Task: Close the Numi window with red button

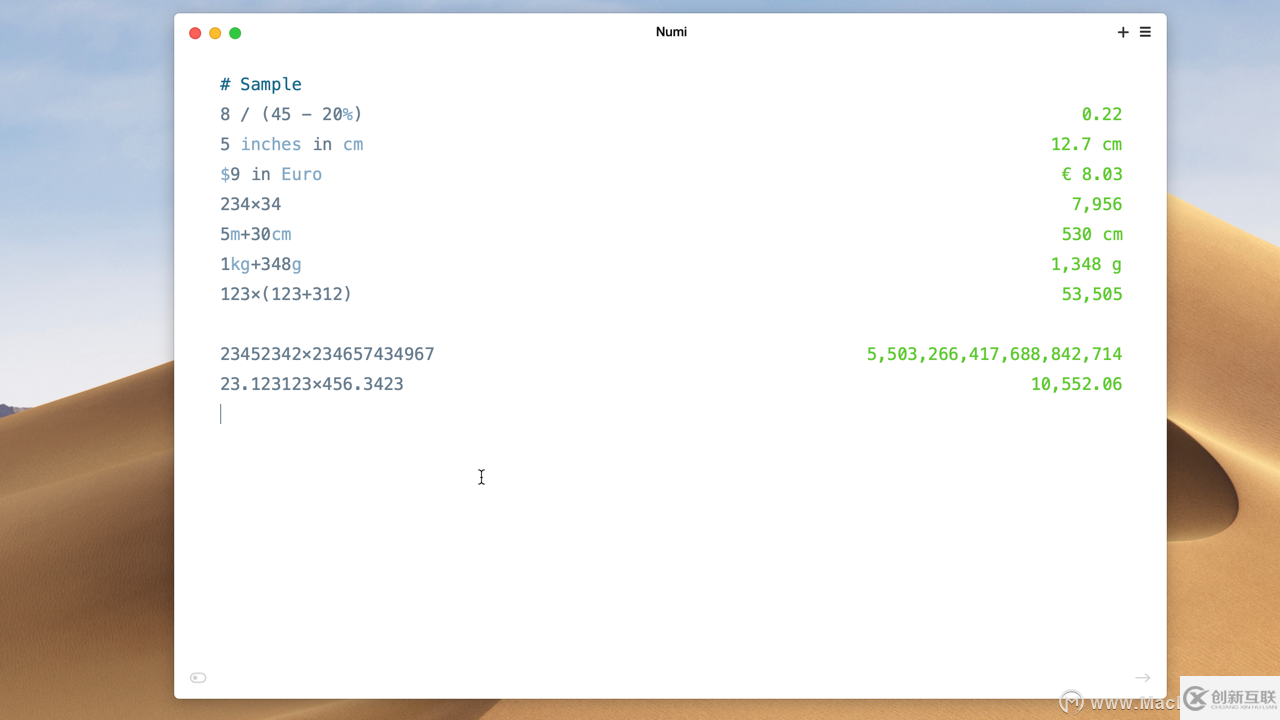Action: pos(195,33)
